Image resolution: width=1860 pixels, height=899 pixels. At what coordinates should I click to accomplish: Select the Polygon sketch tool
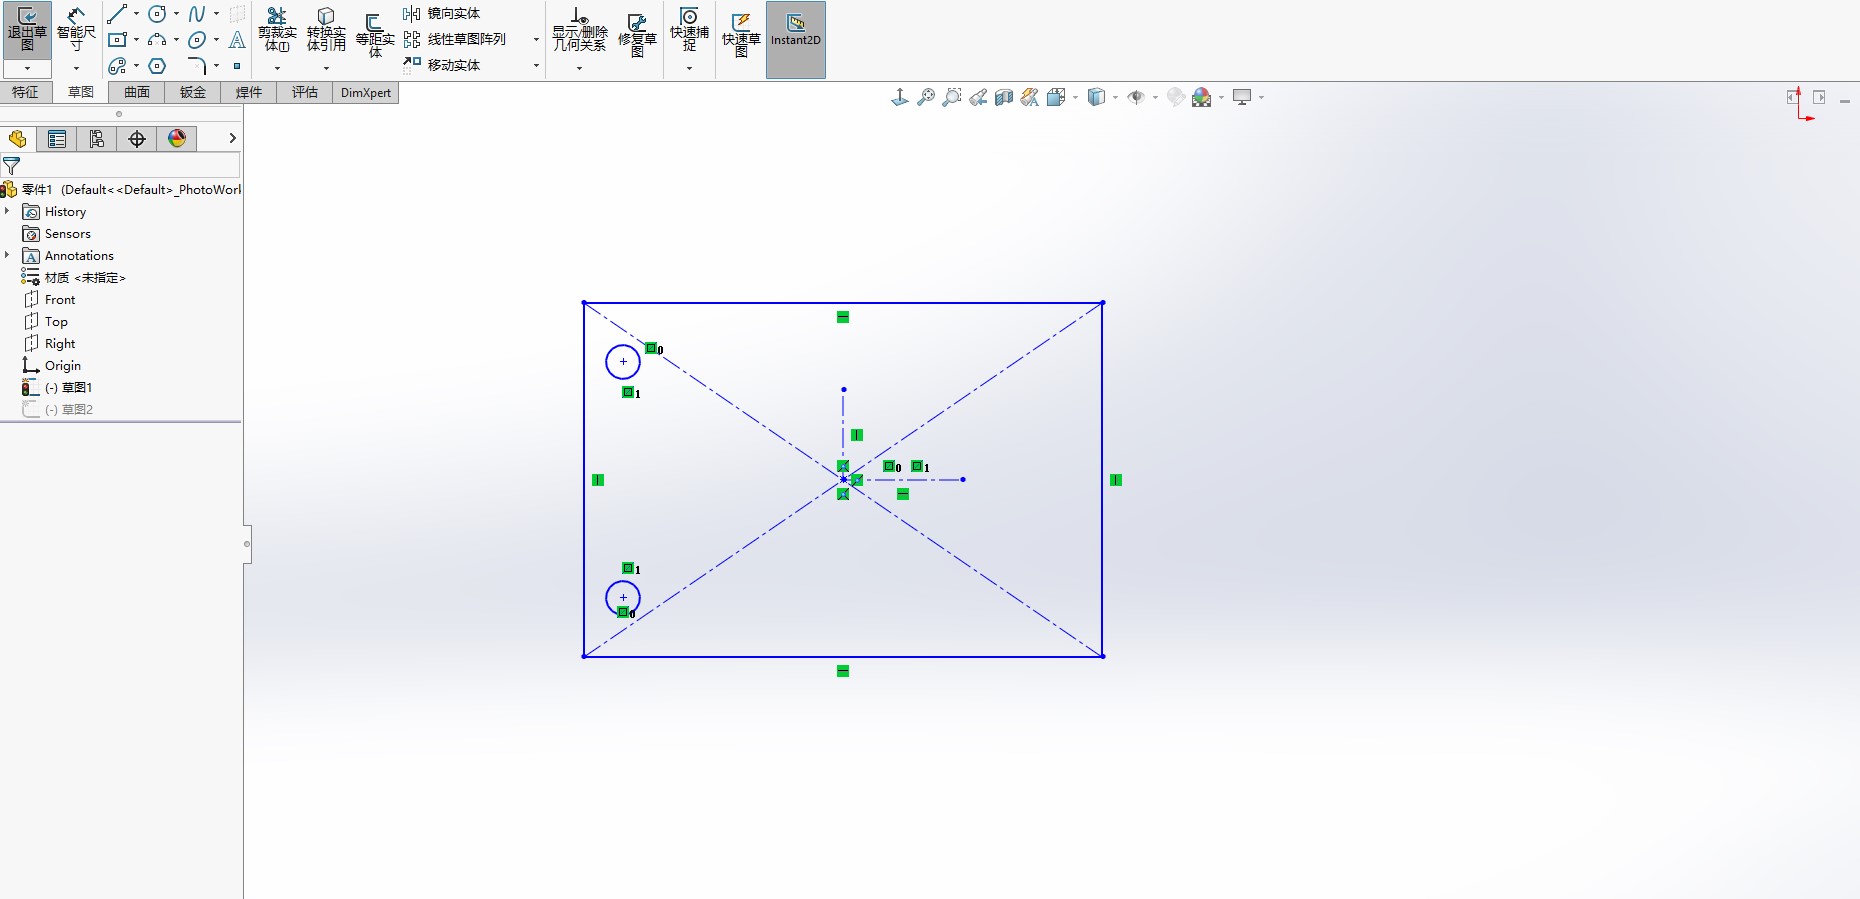pos(157,66)
